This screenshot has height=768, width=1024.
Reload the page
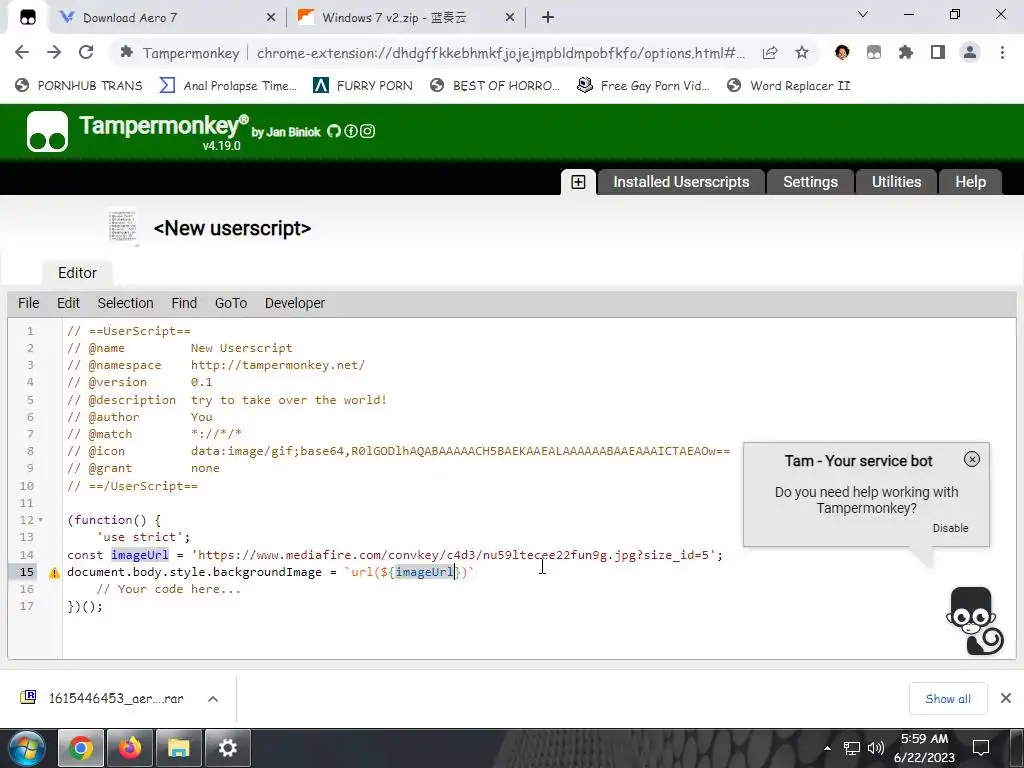pos(86,52)
